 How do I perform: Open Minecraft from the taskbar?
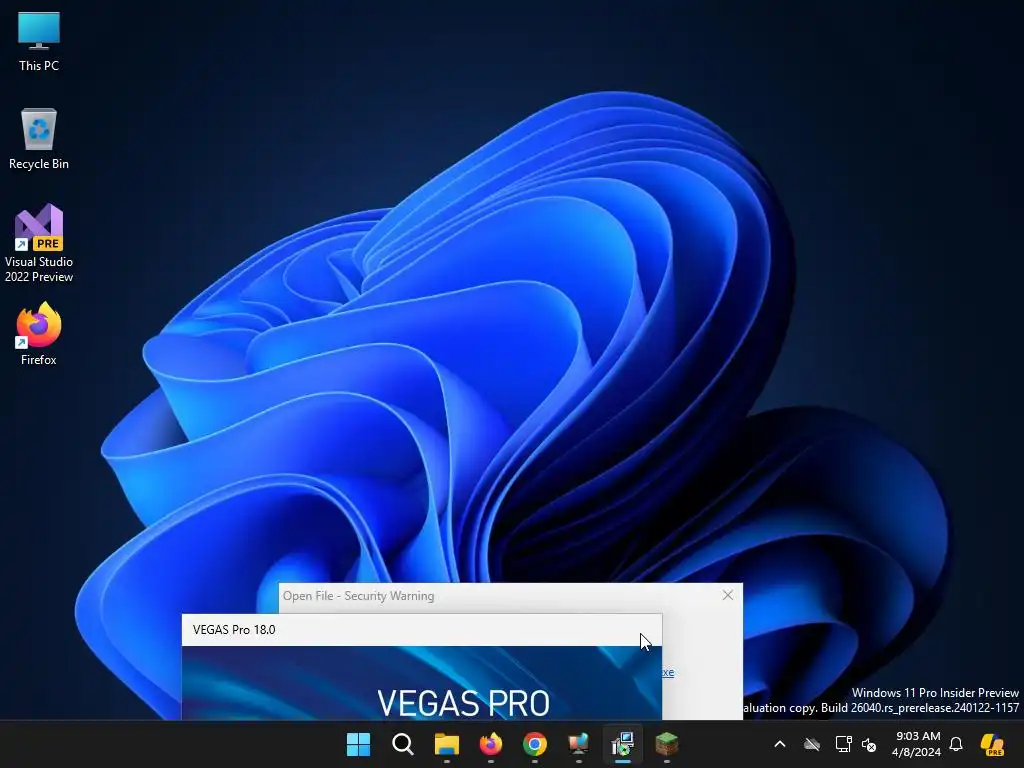pyautogui.click(x=667, y=744)
